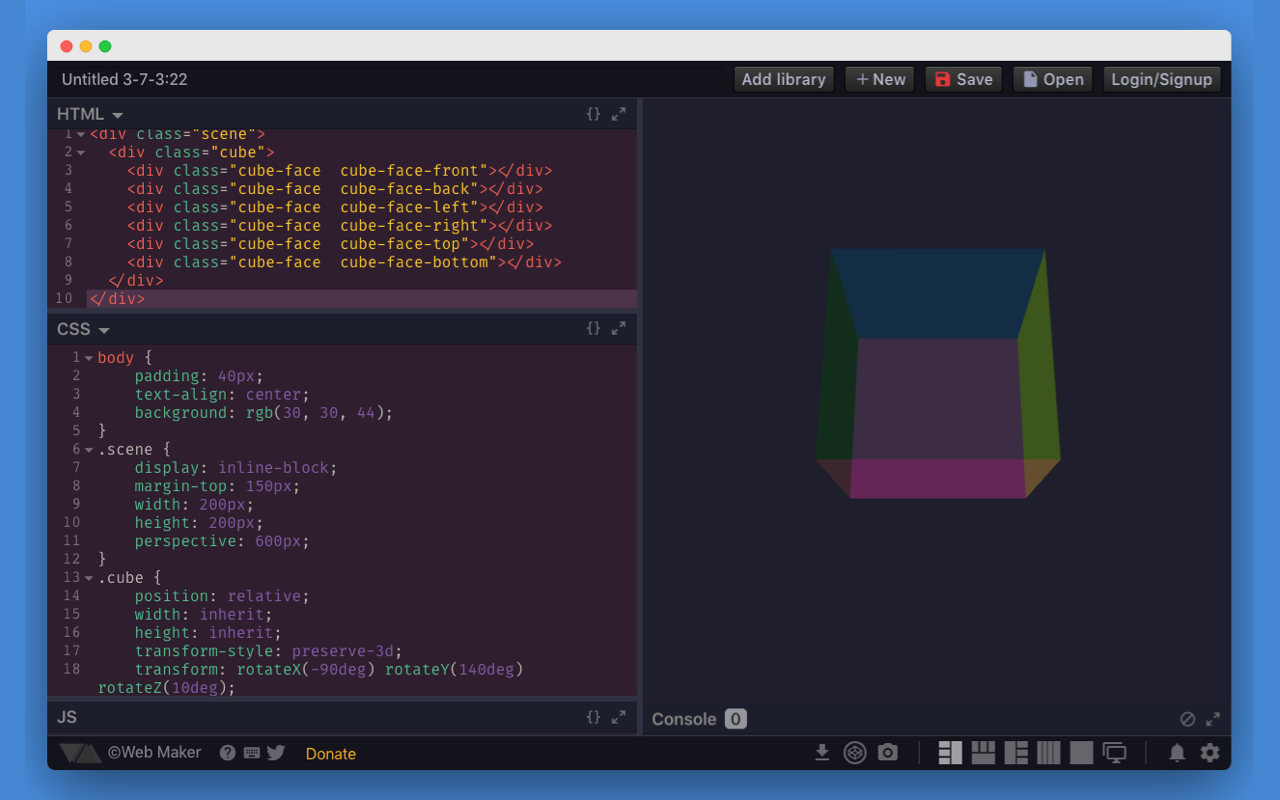Screen dimensions: 1280x800
Task: Detach preview using the monitor icon
Action: (x=1114, y=752)
